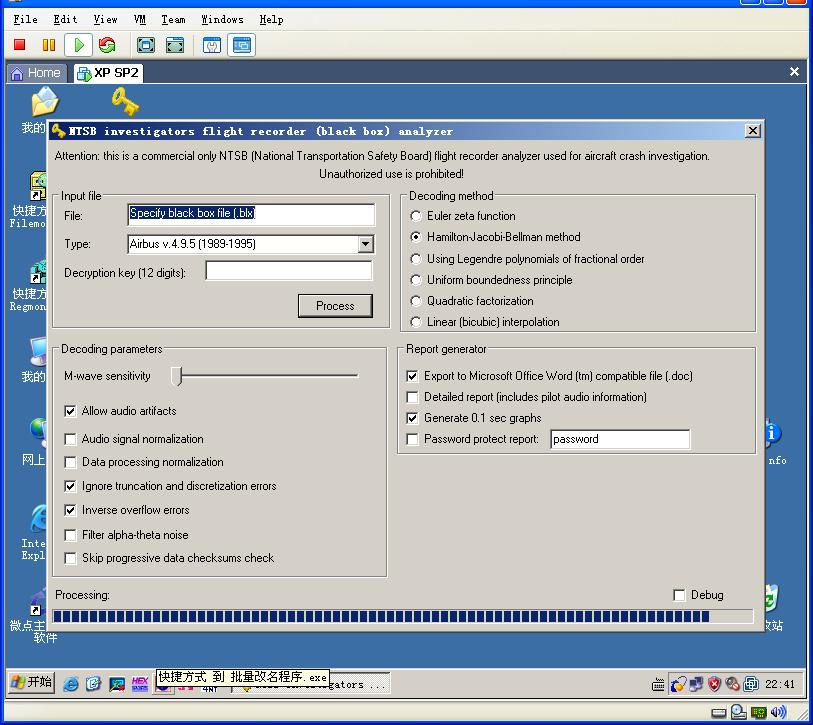Enable the Debug checkbox

679,595
